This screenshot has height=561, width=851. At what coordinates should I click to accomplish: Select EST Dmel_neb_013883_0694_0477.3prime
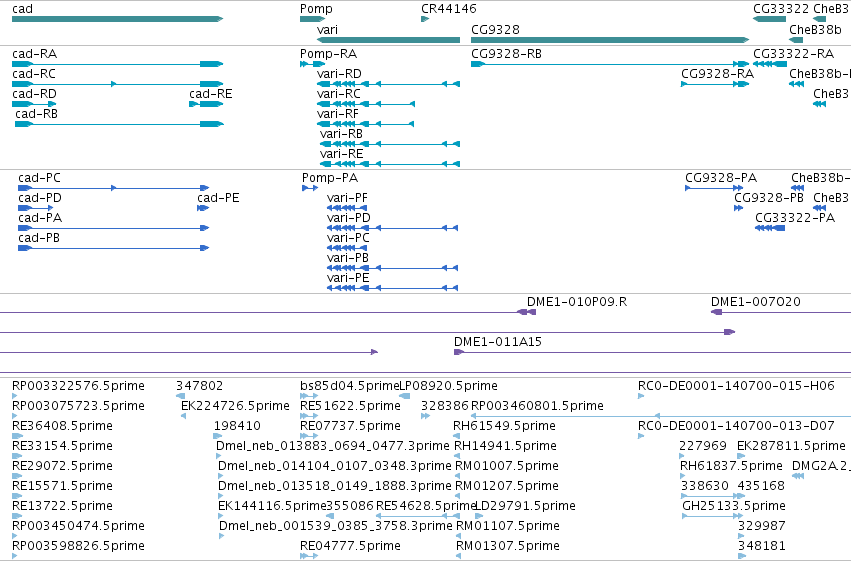(x=333, y=446)
